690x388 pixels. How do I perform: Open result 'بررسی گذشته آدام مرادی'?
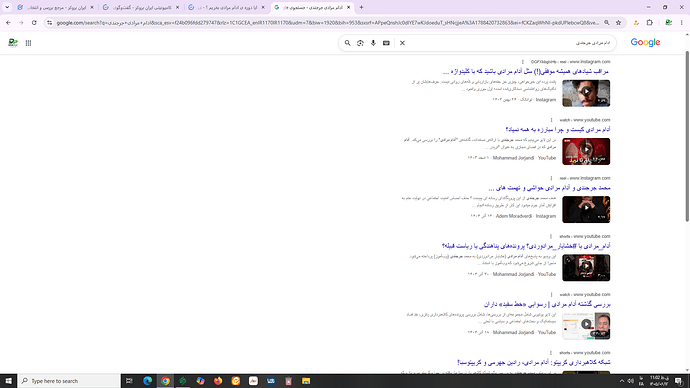547,304
